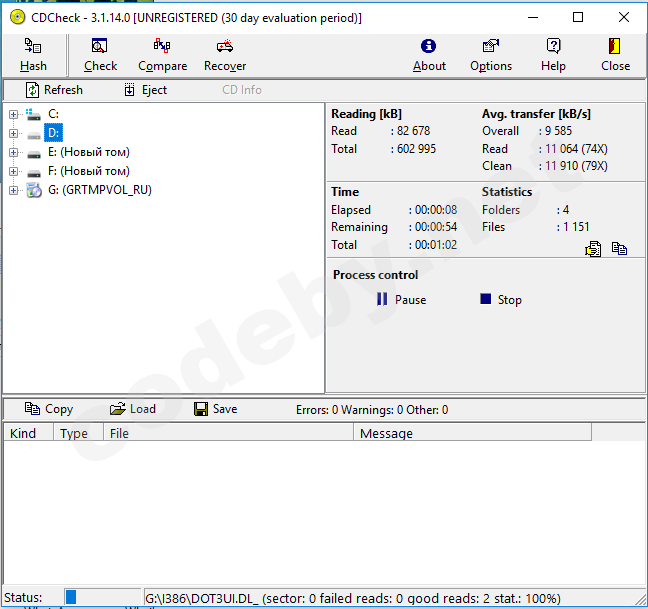The width and height of the screenshot is (648, 609).
Task: Click the statistics notes icon
Action: (593, 249)
